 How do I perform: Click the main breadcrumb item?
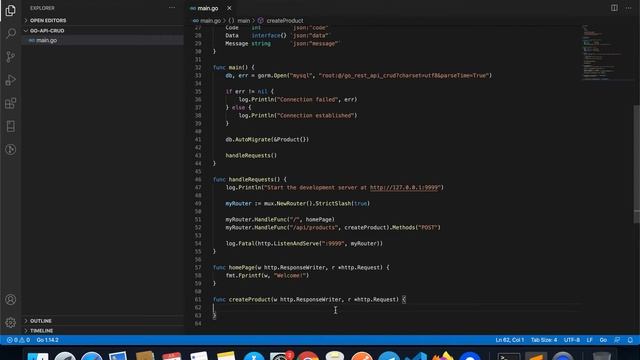point(243,20)
